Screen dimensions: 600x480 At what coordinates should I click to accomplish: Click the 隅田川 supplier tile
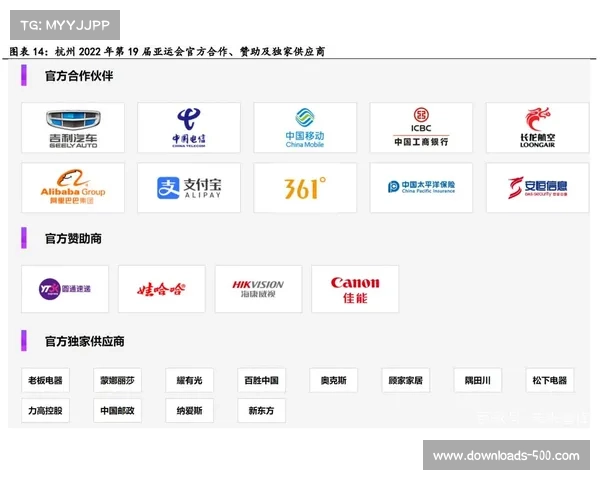(478, 380)
